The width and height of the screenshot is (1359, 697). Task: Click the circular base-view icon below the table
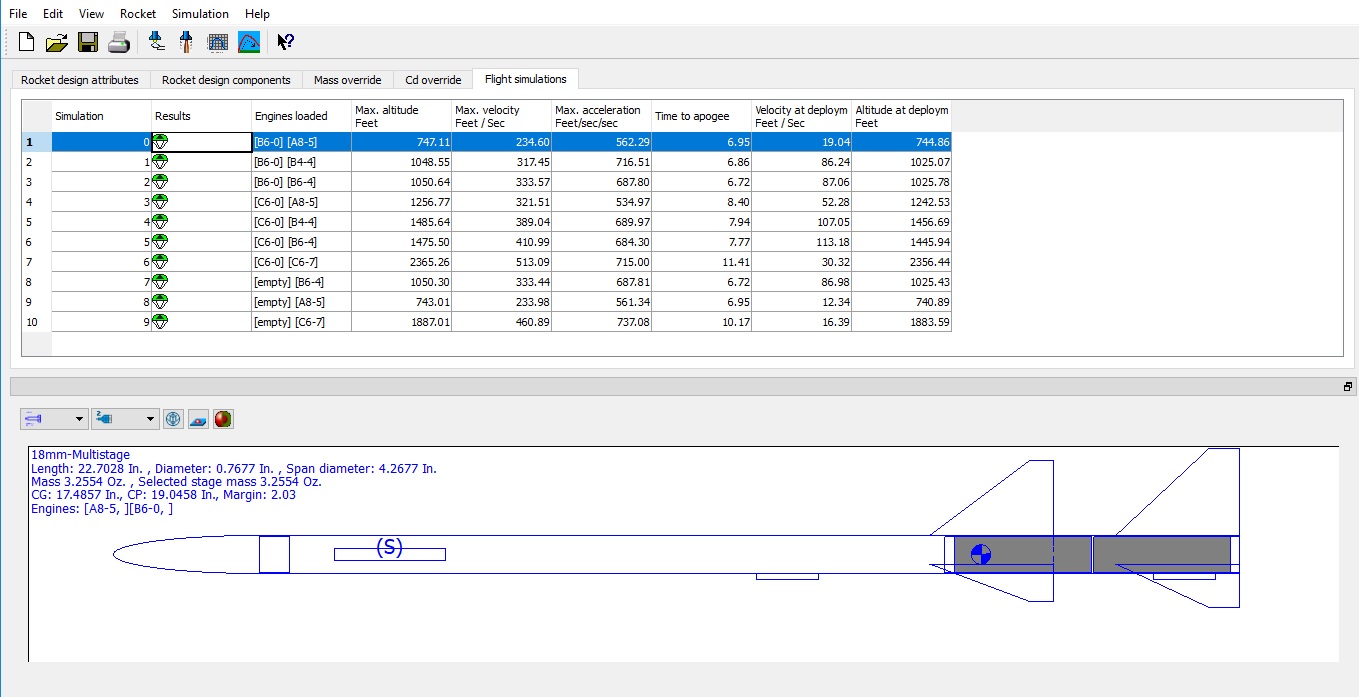tap(174, 419)
